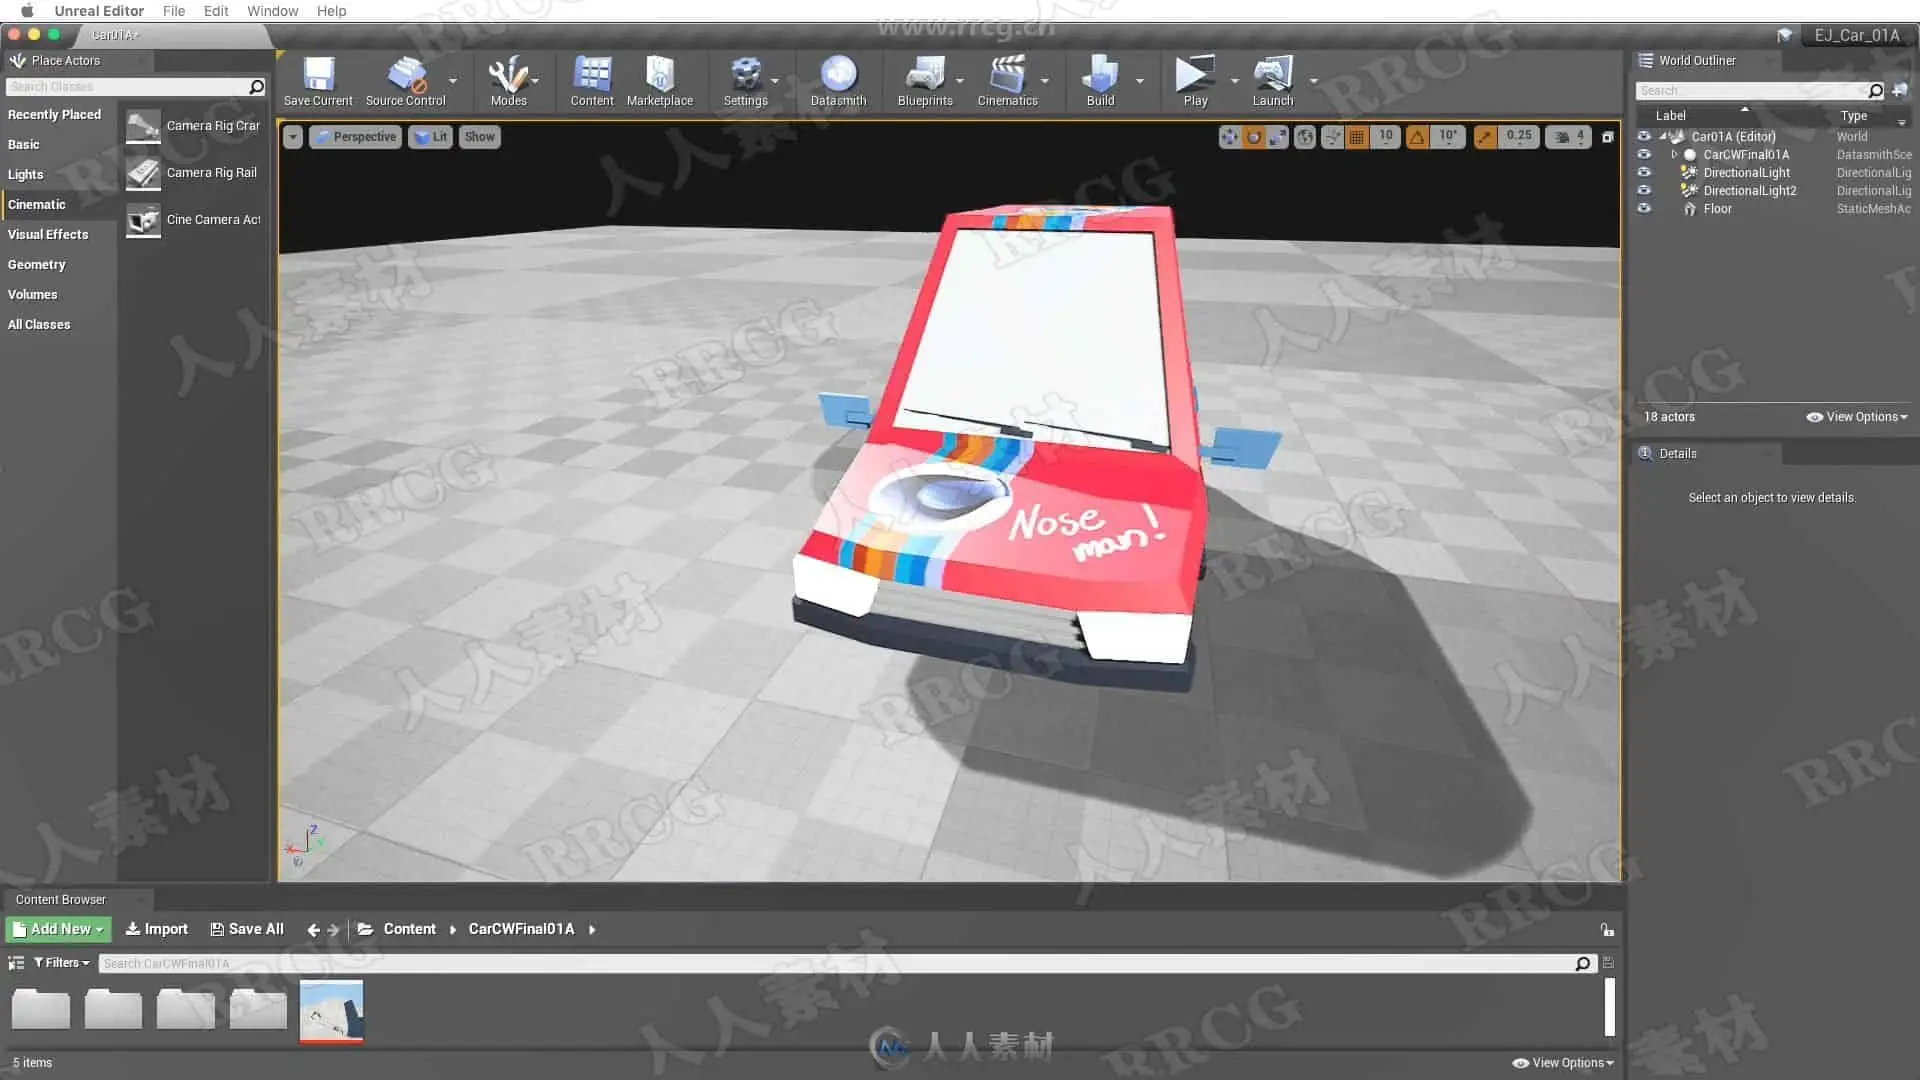Expand the CarCWFinal01A tree item
The height and width of the screenshot is (1080, 1920).
pos(1674,155)
